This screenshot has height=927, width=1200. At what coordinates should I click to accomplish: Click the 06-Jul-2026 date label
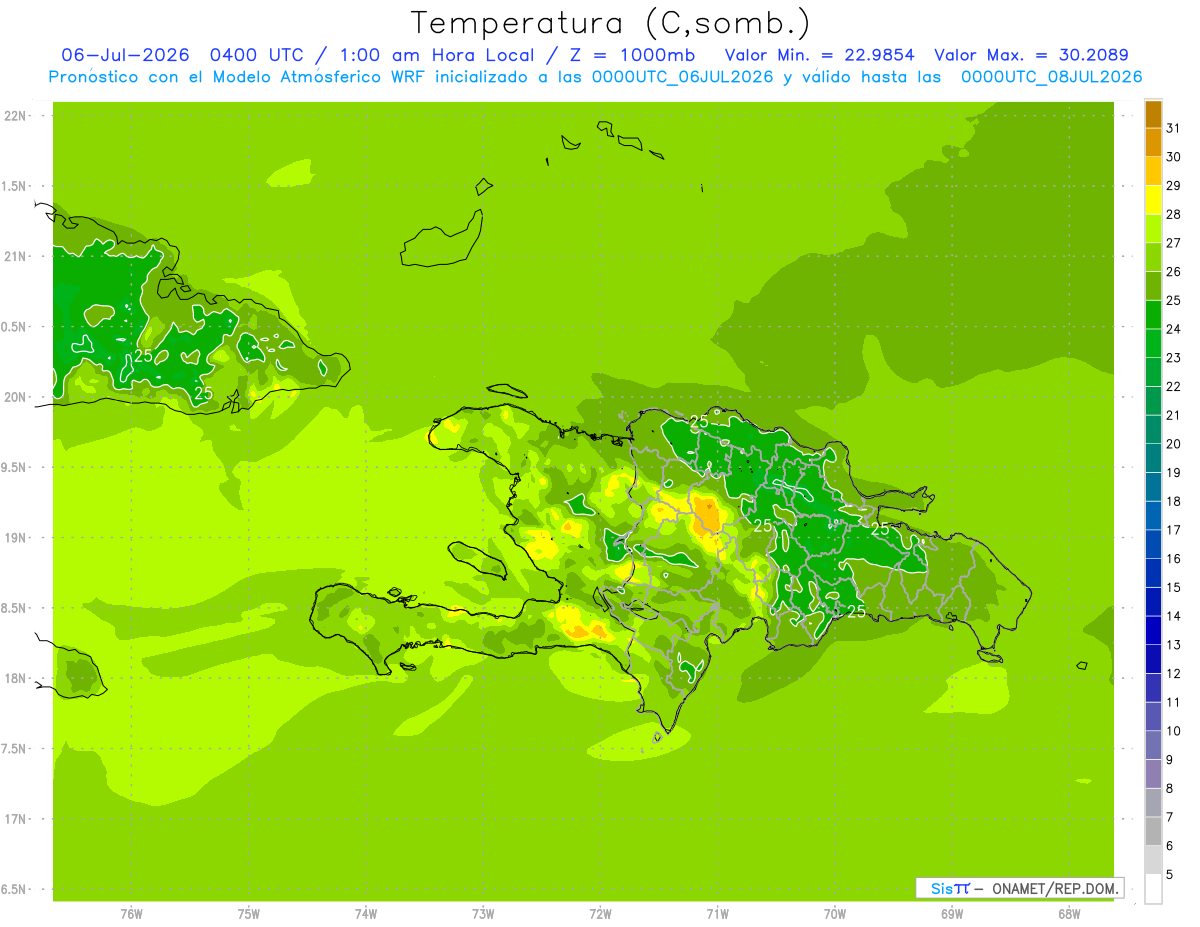[x=125, y=55]
